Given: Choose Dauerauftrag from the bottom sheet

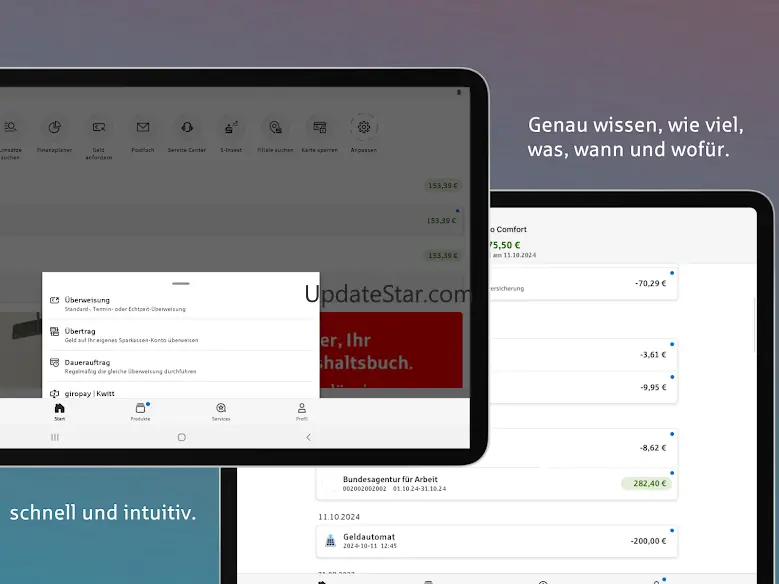Looking at the screenshot, I should click(181, 367).
